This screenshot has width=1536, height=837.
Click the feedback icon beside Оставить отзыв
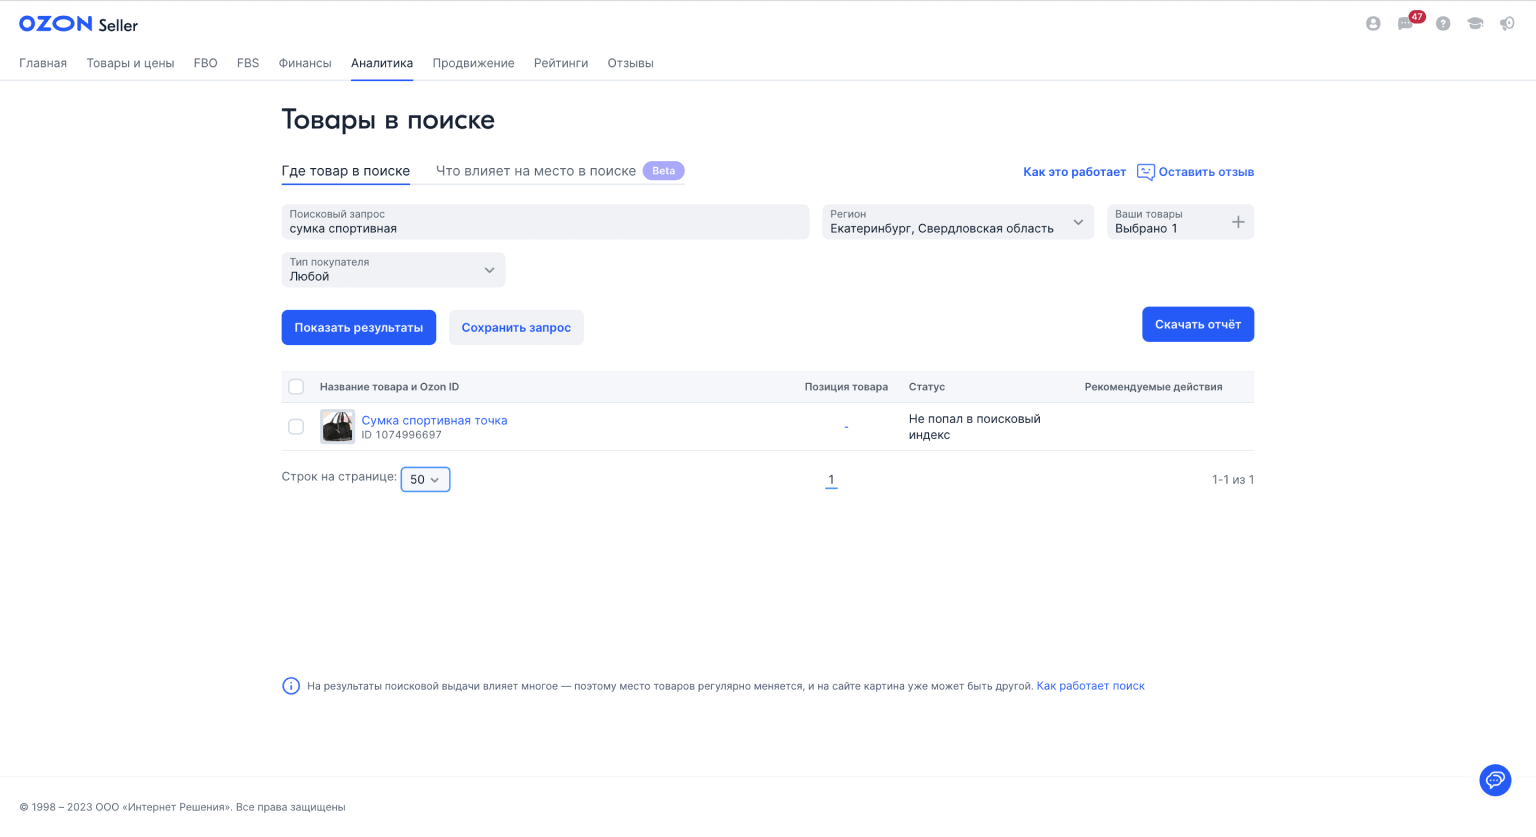click(x=1146, y=172)
